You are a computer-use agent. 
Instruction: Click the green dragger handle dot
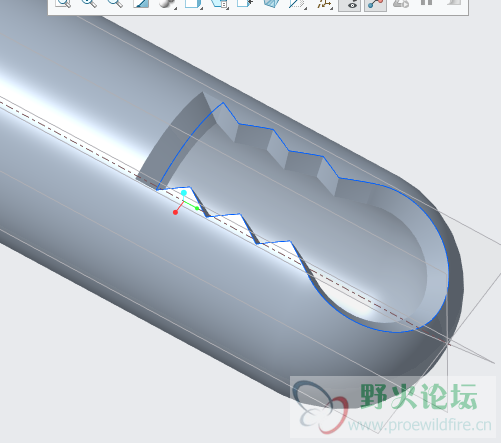(197, 208)
